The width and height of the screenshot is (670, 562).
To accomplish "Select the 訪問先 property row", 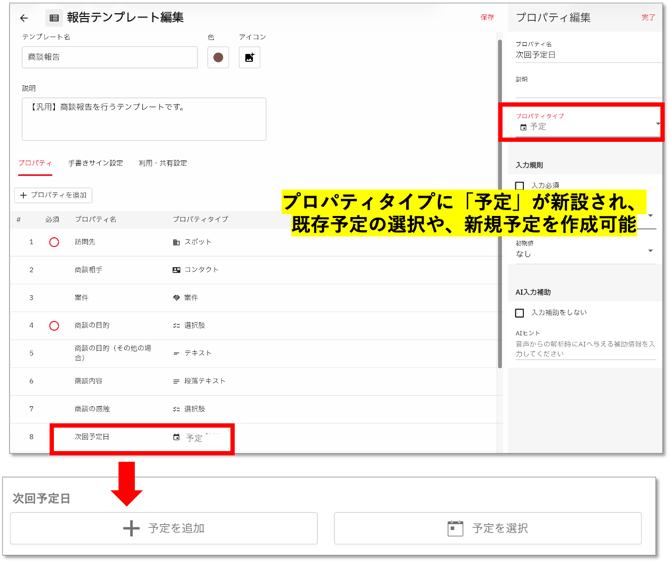I will click(x=256, y=242).
